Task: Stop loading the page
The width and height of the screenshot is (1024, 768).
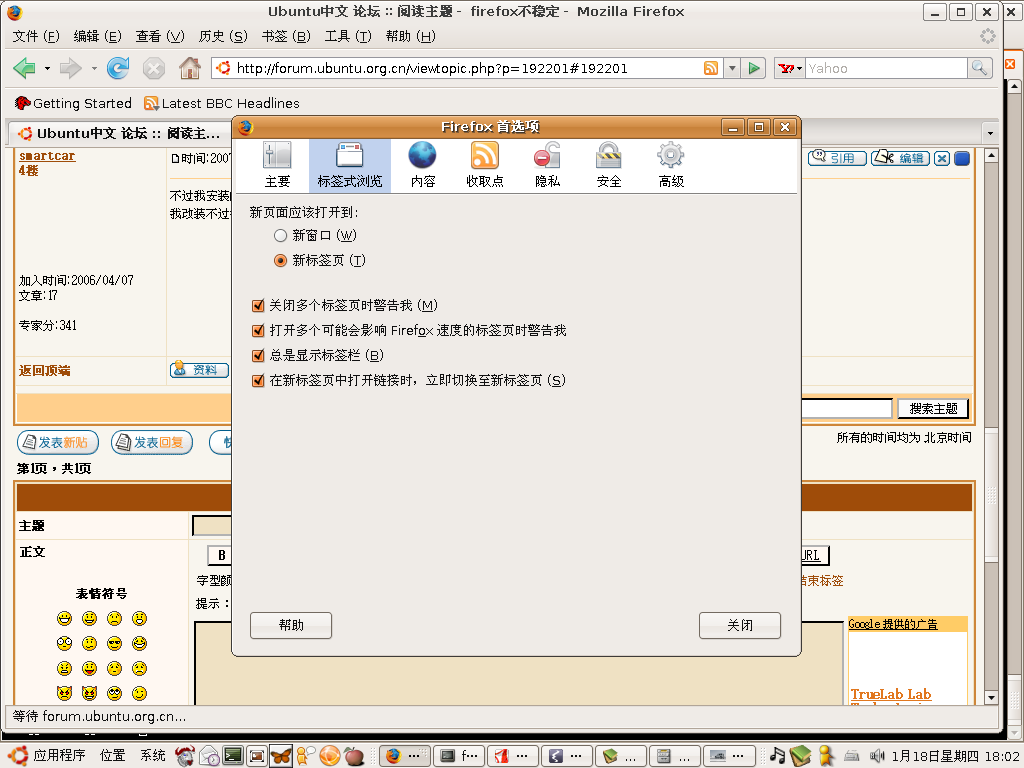Action: coord(153,68)
